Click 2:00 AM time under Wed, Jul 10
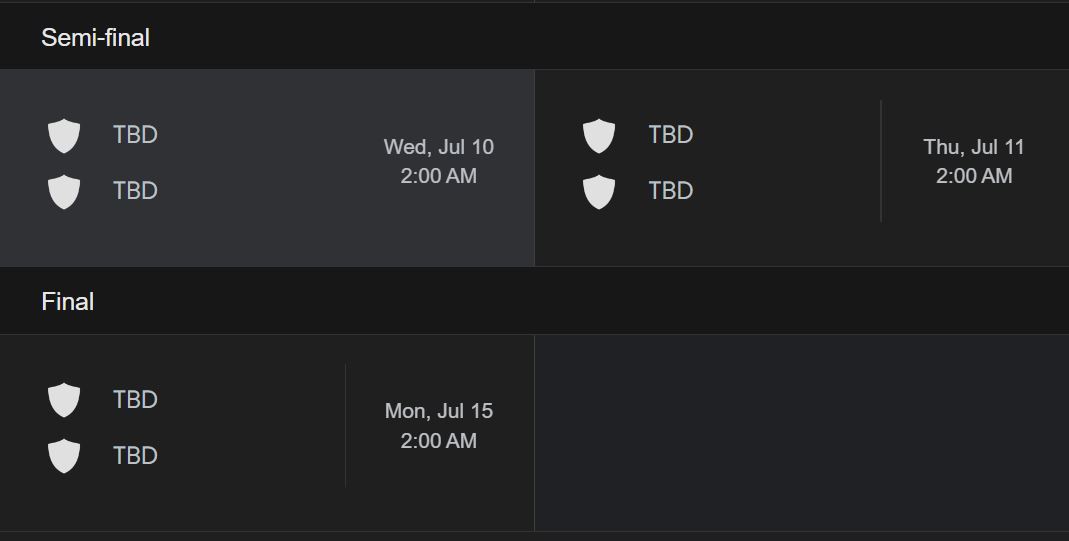The height and width of the screenshot is (541, 1069). pyautogui.click(x=438, y=176)
